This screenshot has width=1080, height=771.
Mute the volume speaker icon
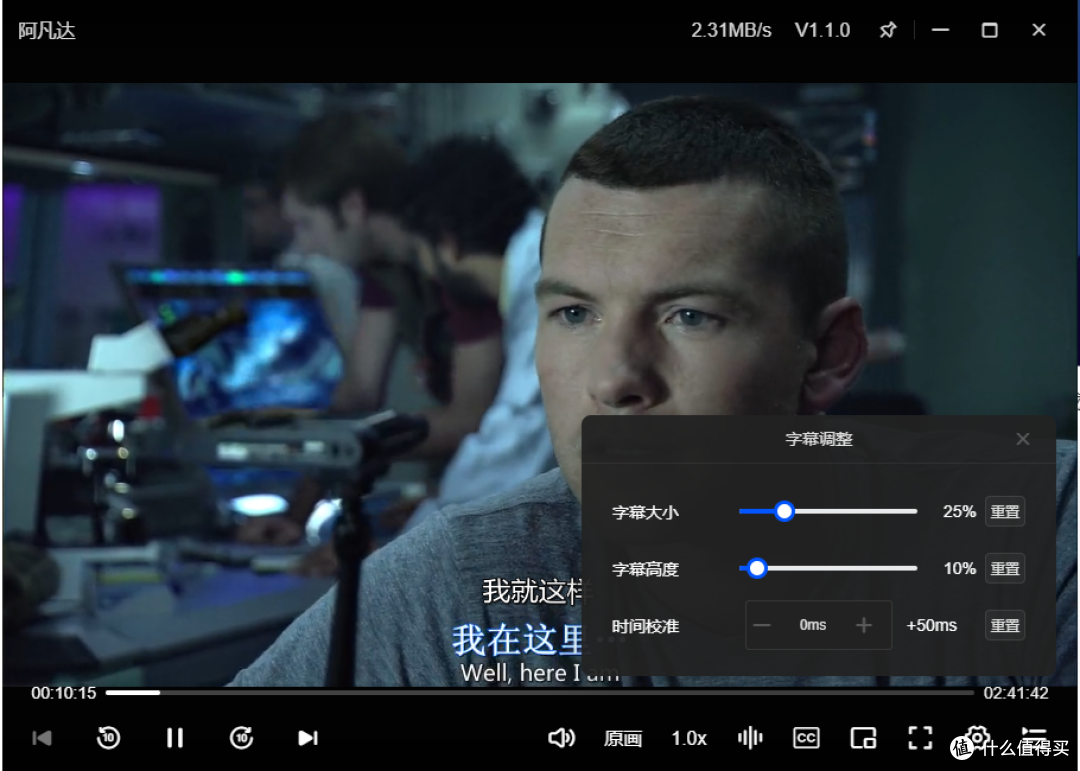click(561, 738)
